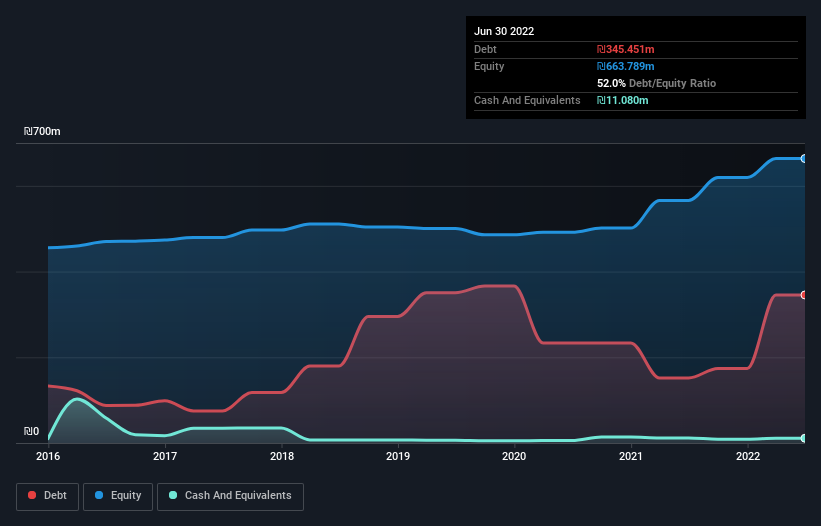The width and height of the screenshot is (821, 526).
Task: Click Cash And Equivalents label in tooltip
Action: point(527,100)
